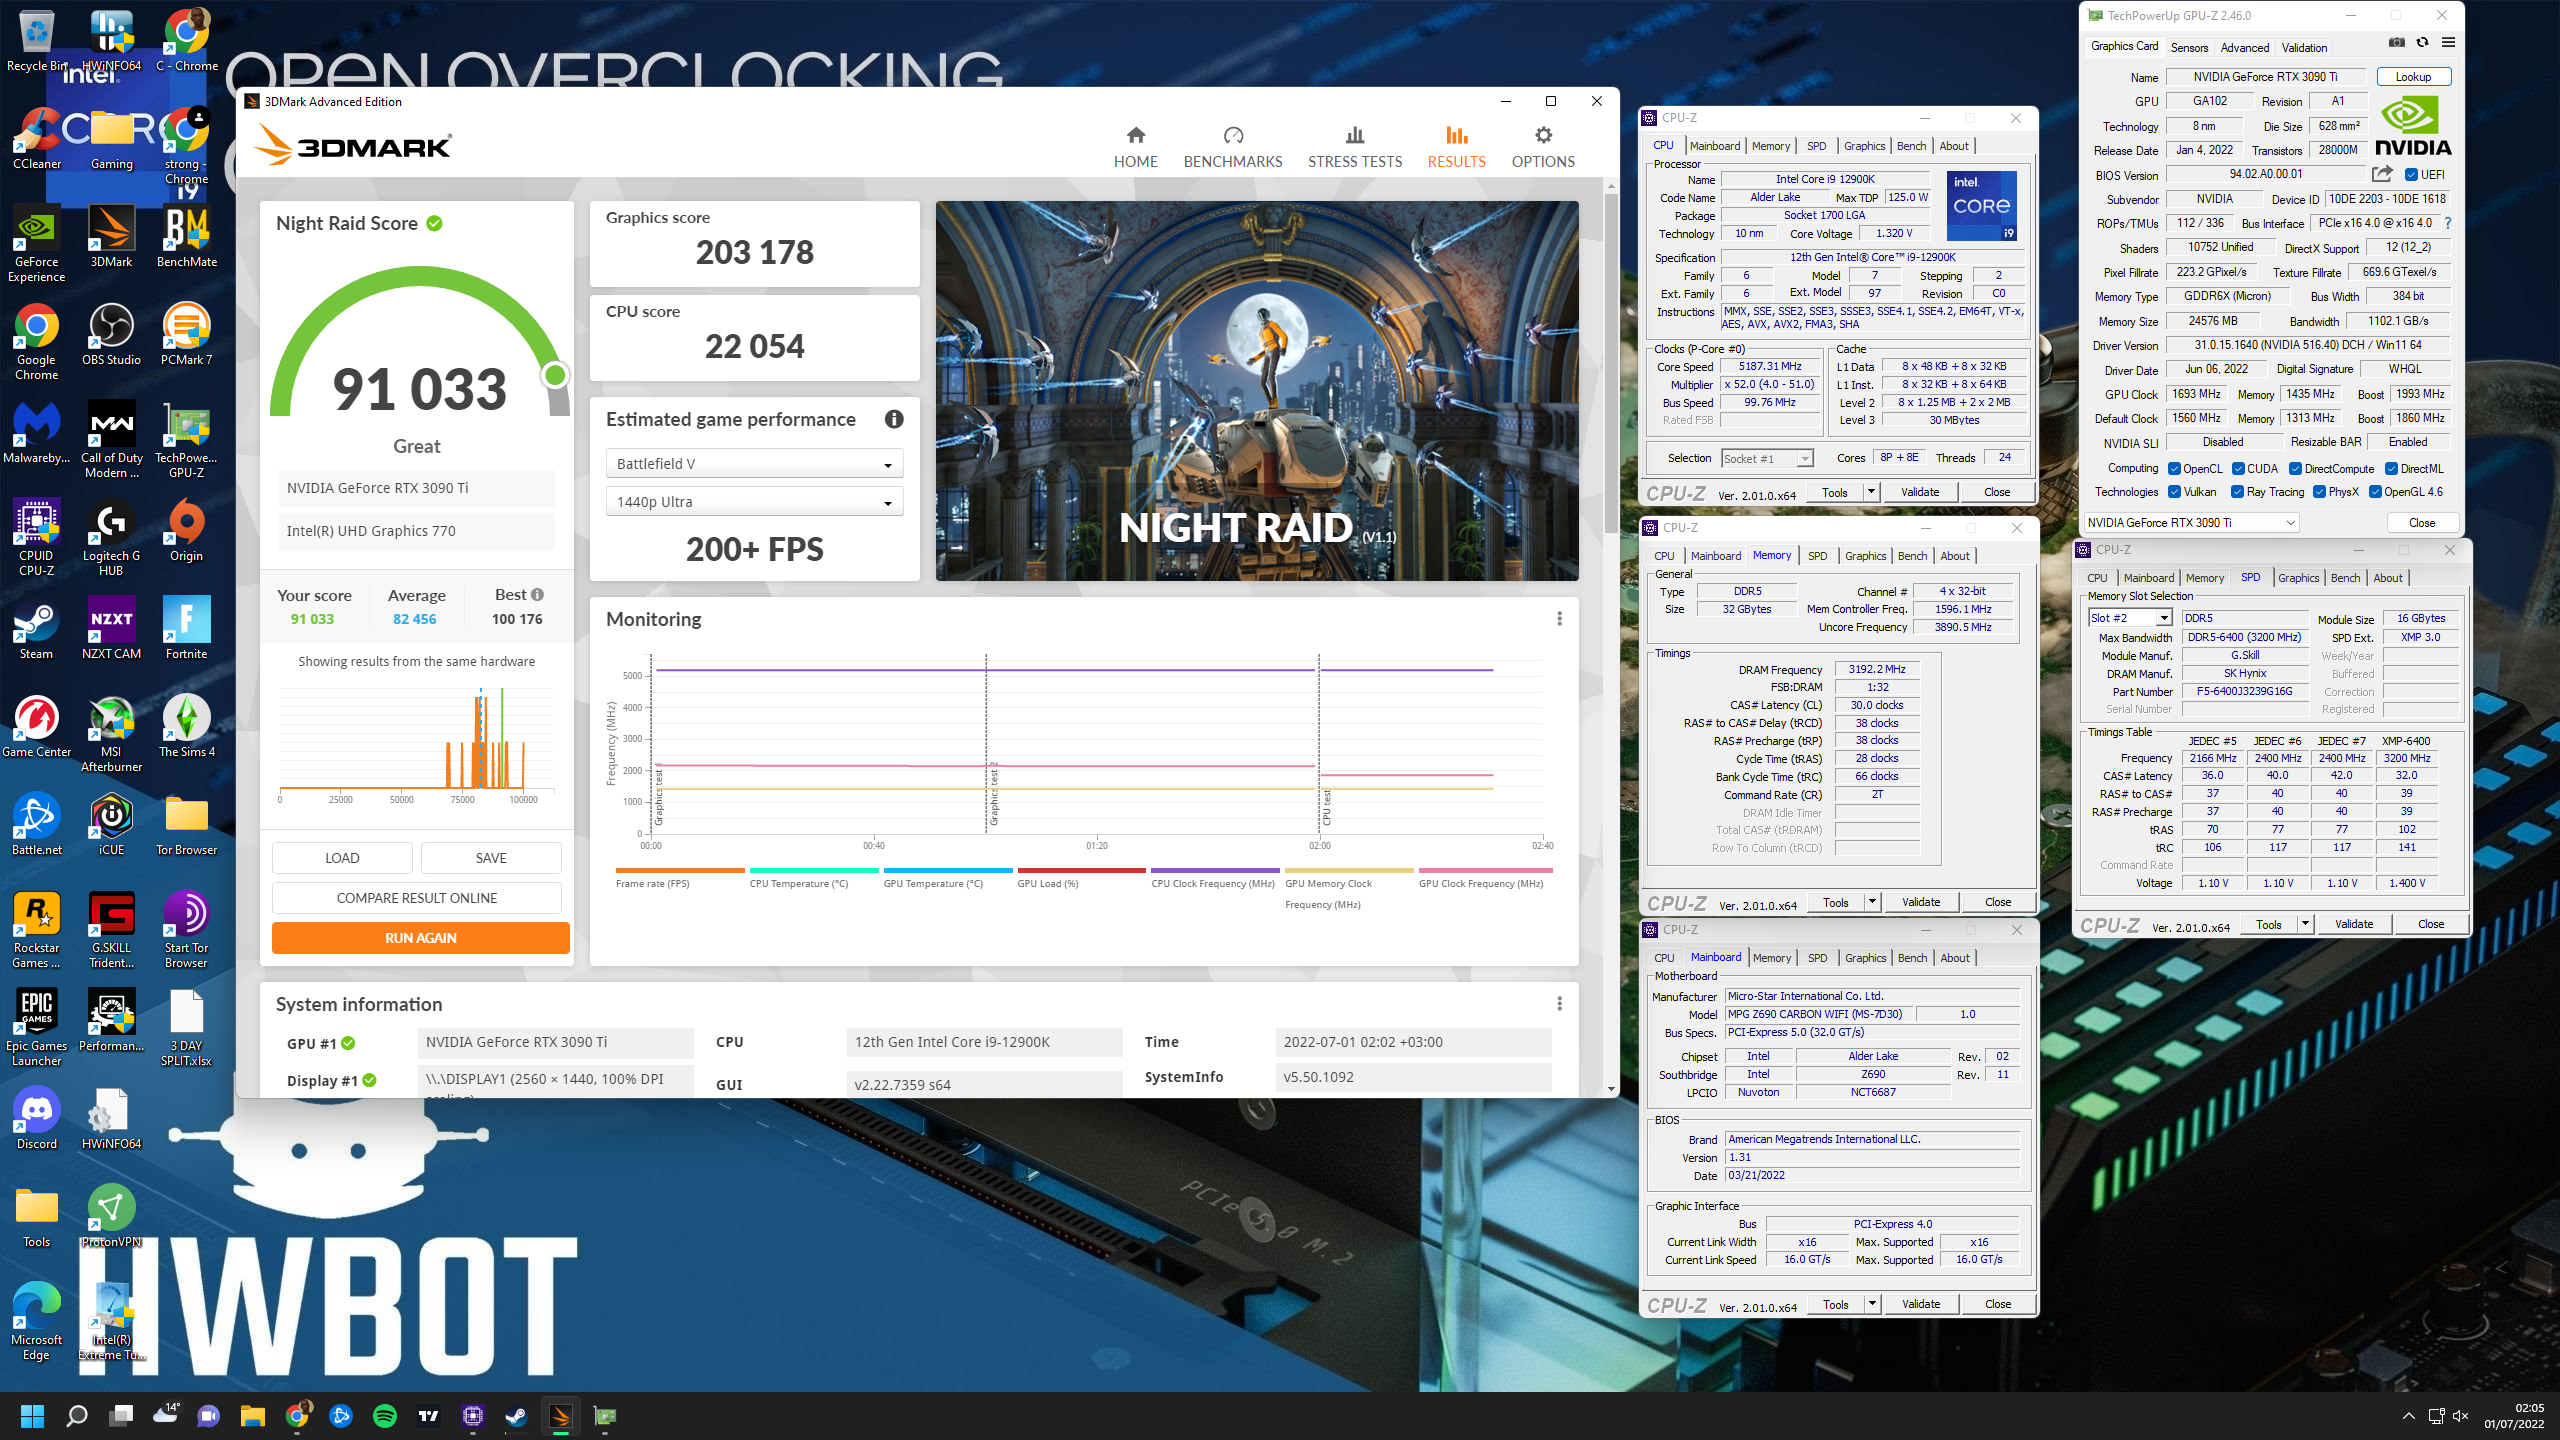This screenshot has width=2560, height=1440.
Task: Click the LOAD button in 3DMark
Action: click(342, 858)
